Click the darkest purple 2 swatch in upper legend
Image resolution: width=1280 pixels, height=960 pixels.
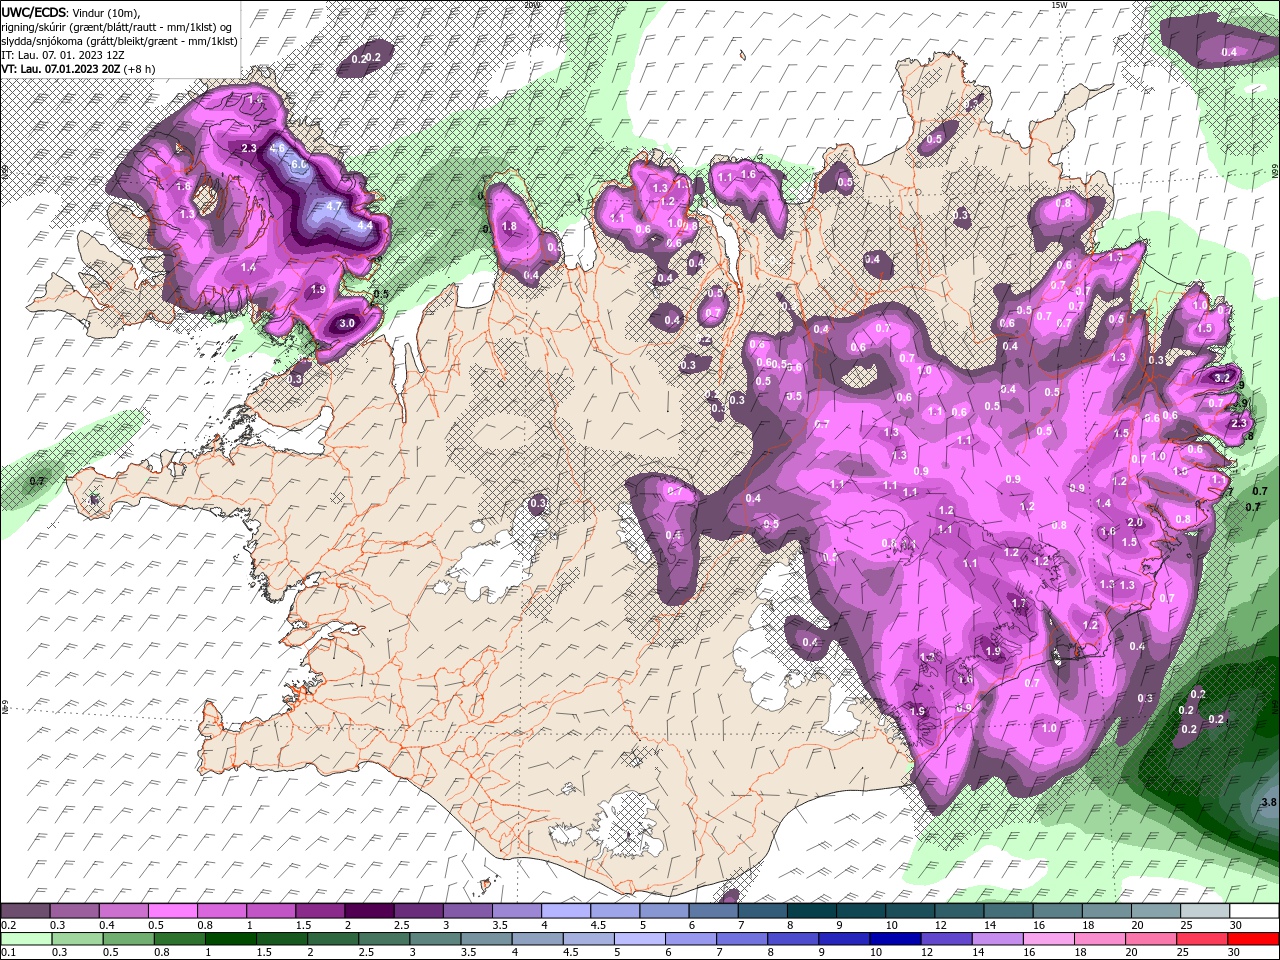click(369, 911)
